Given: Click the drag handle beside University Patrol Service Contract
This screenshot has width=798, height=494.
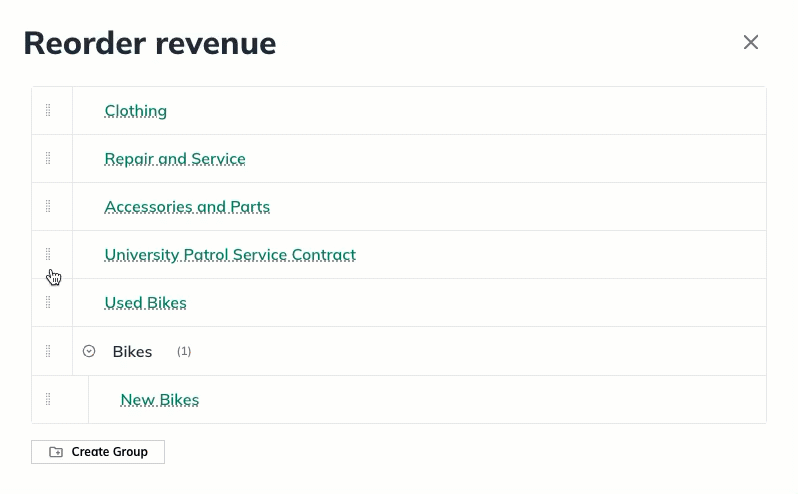Looking at the screenshot, I should tap(48, 255).
